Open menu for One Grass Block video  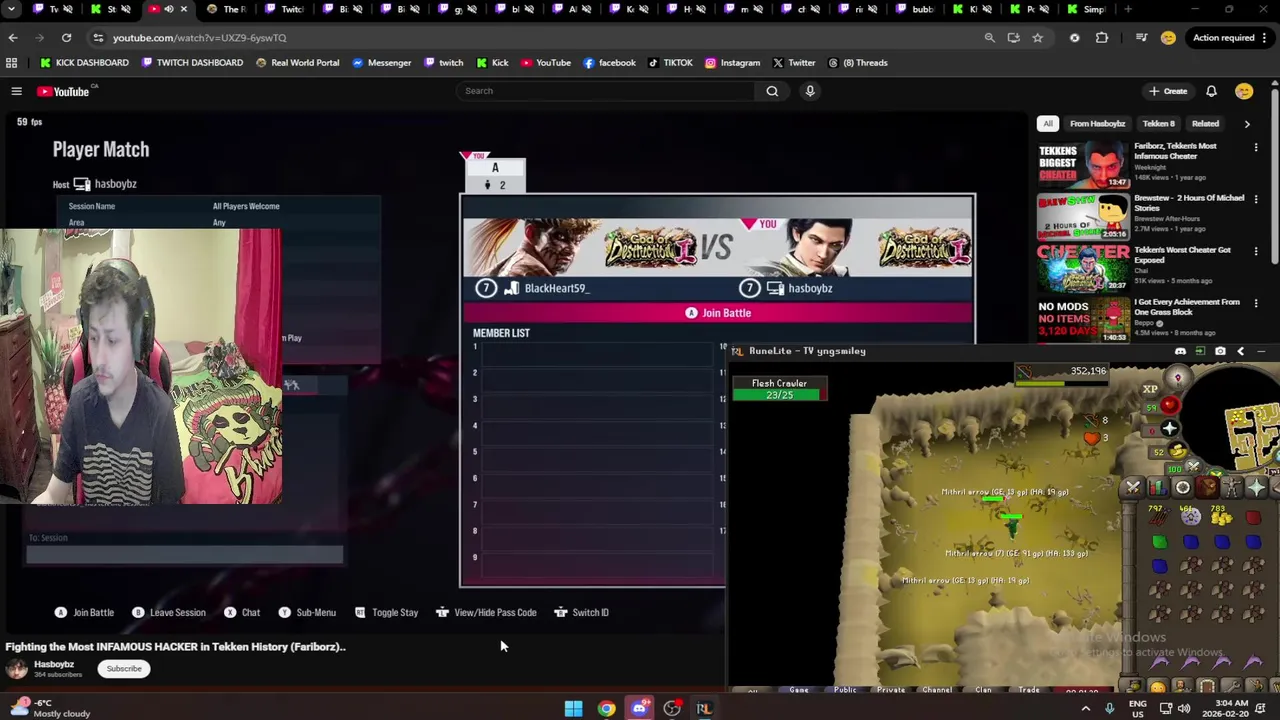[x=1256, y=303]
